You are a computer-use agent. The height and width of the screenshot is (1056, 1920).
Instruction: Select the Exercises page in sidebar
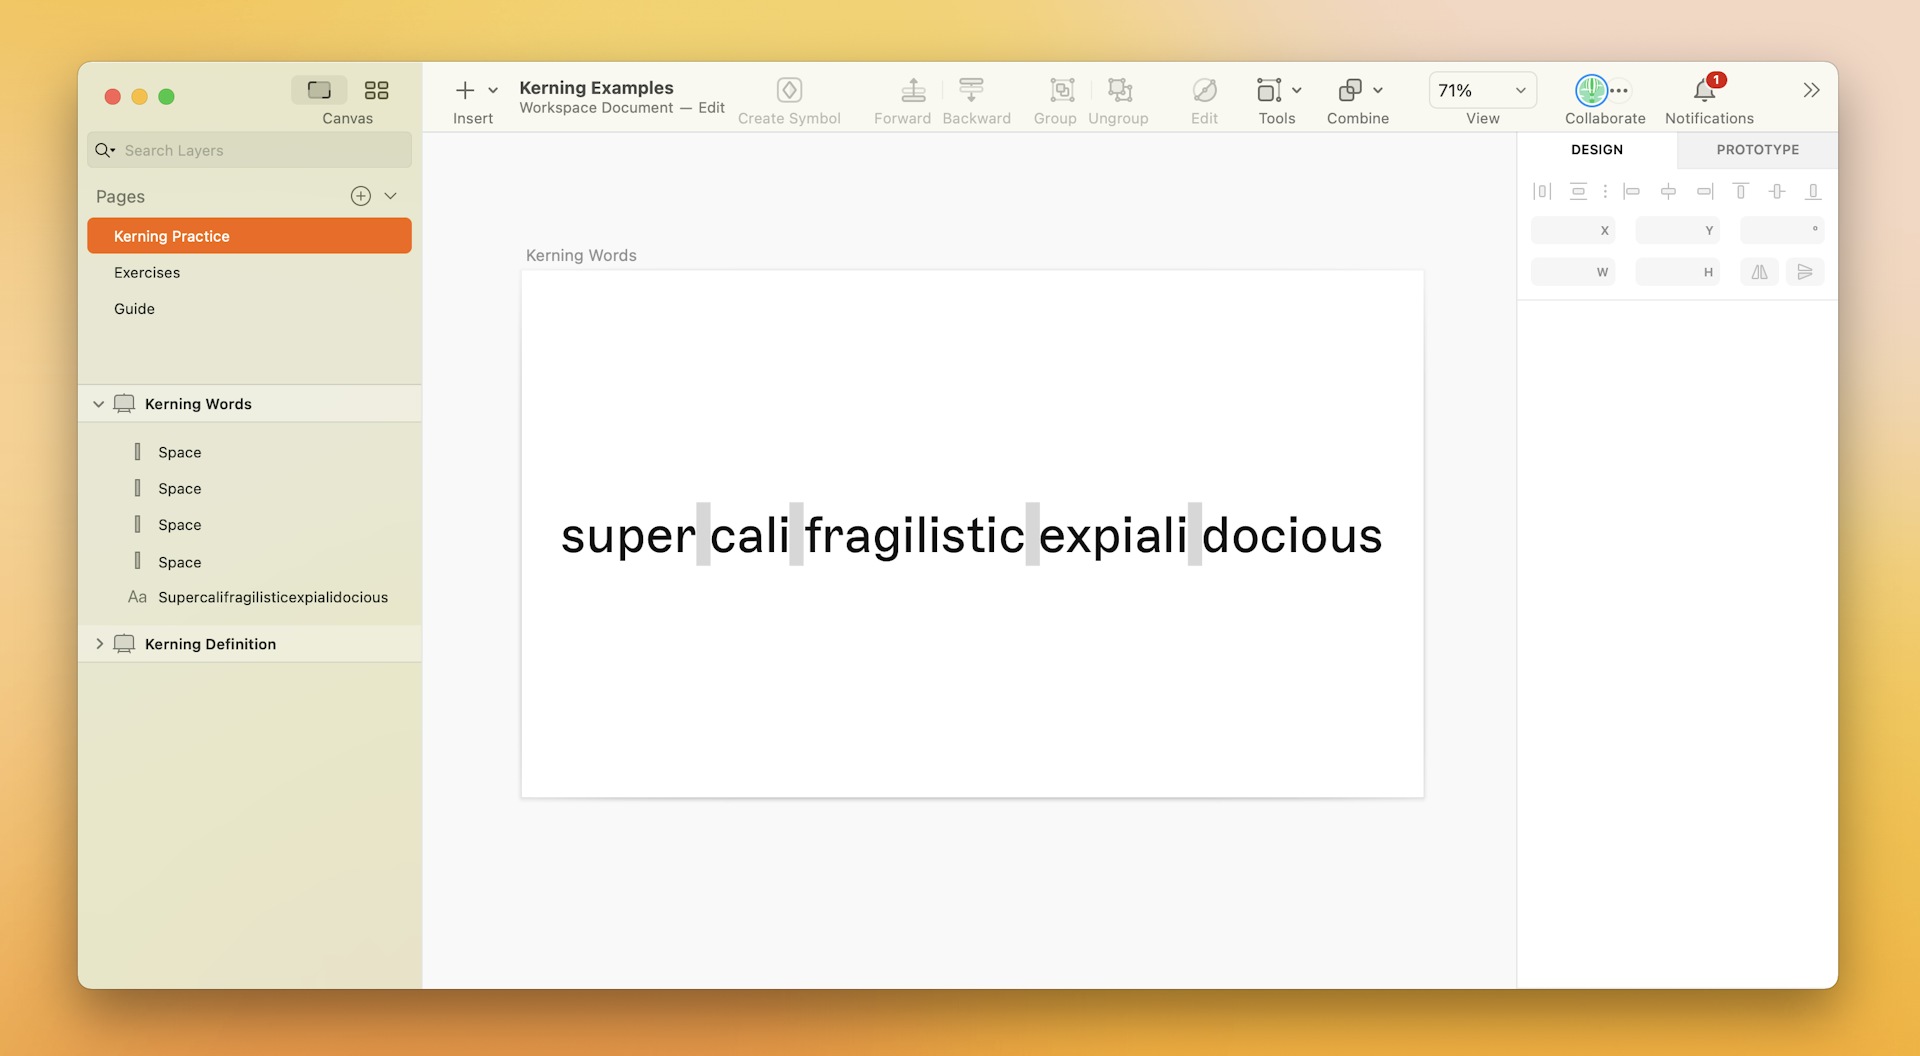147,272
